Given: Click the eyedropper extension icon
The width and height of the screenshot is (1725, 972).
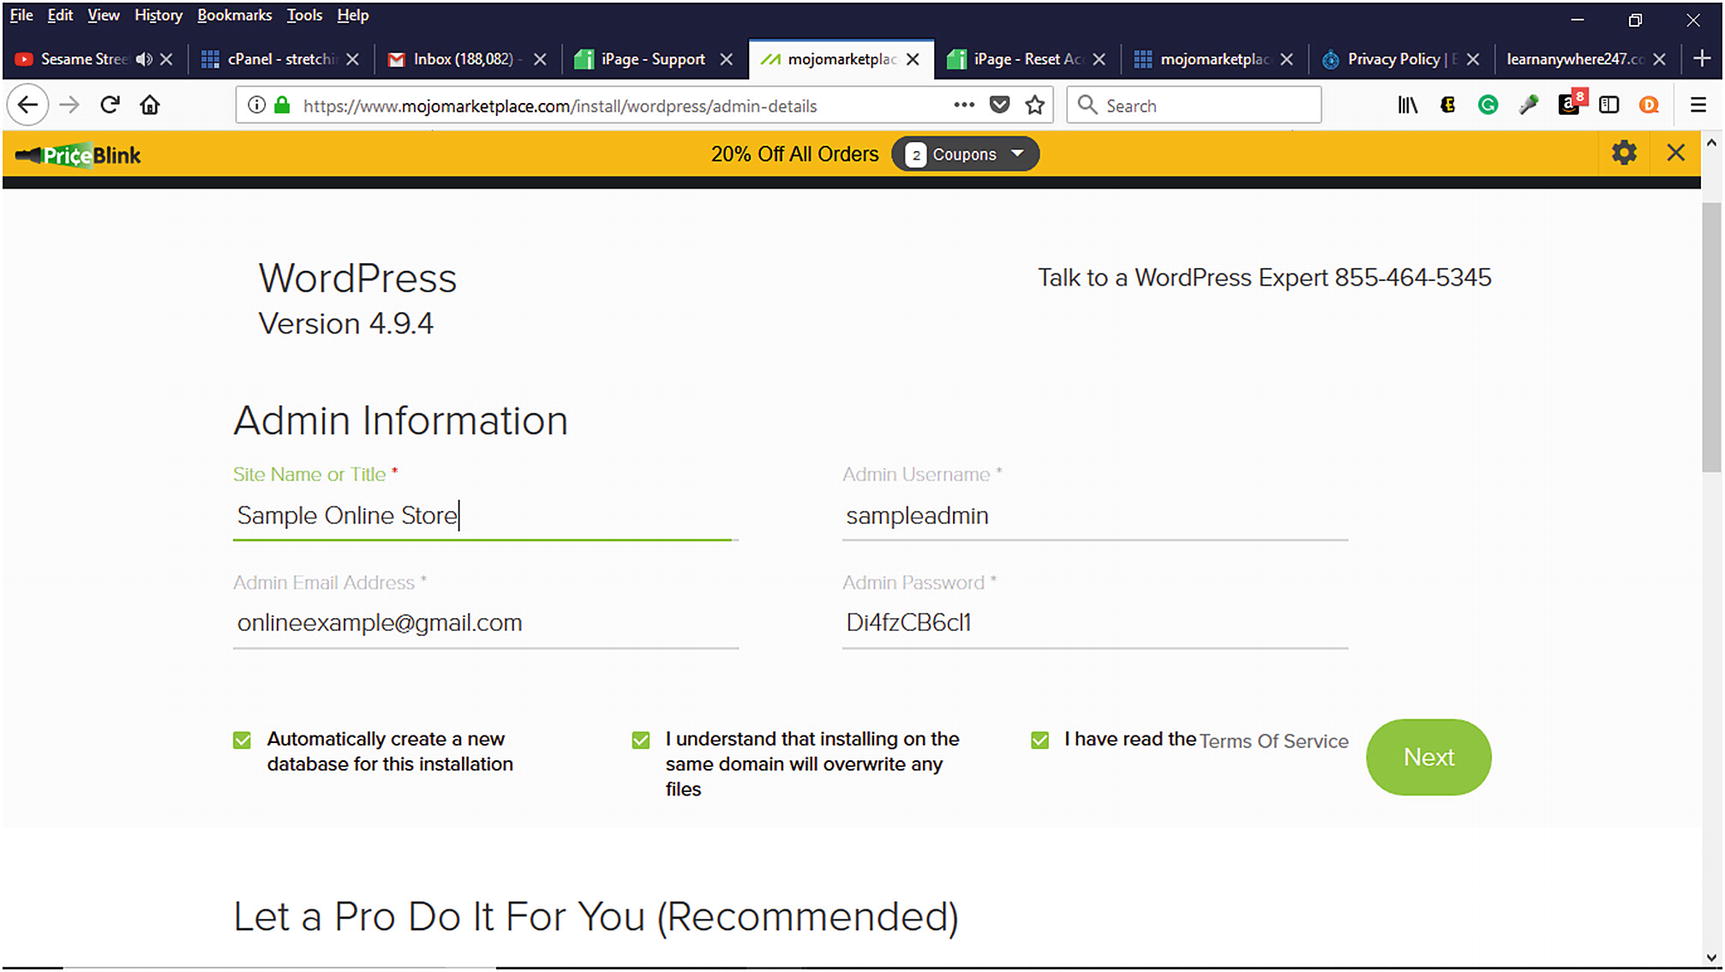Looking at the screenshot, I should pos(1529,105).
